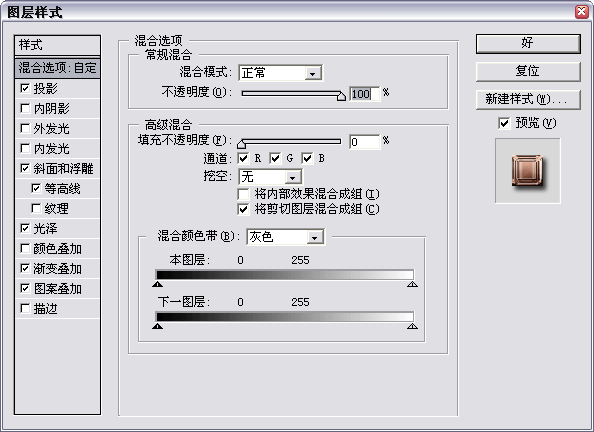
Task: Click the 填充不透明度 input field
Action: click(x=364, y=142)
